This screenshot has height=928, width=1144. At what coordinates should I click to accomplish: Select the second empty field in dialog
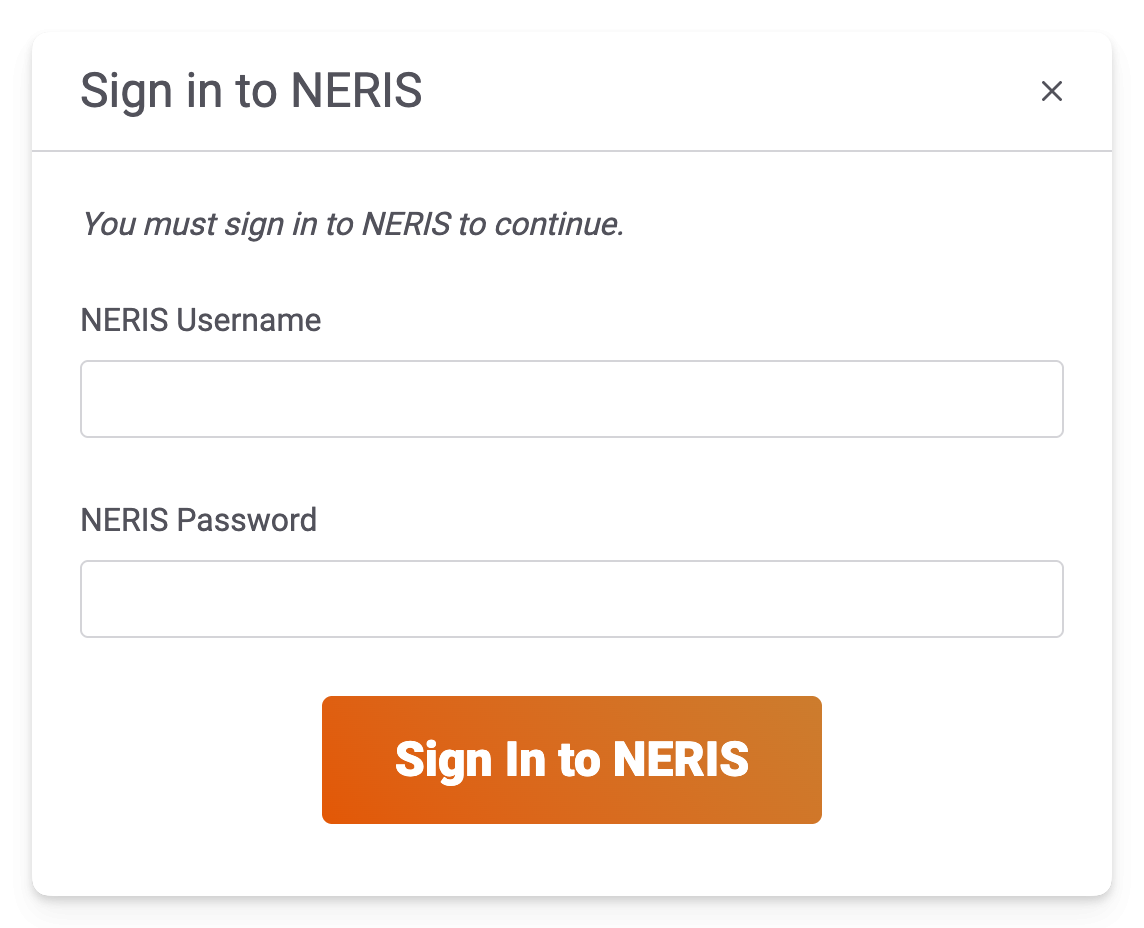571,599
